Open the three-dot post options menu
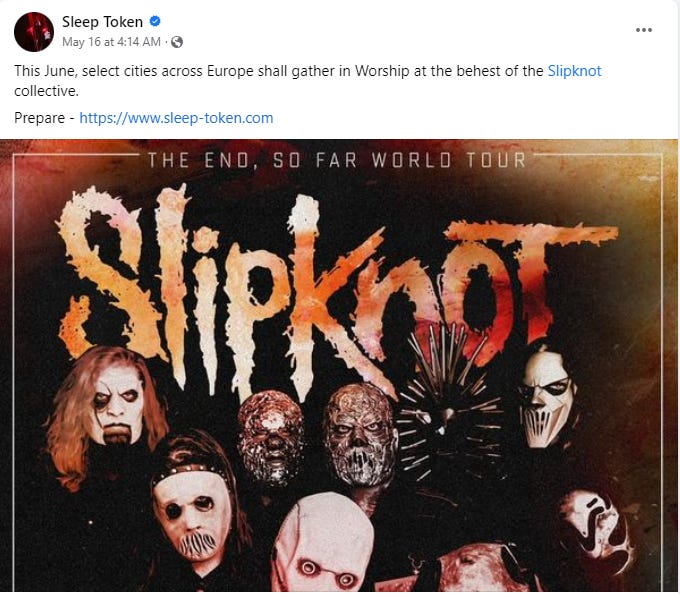Viewport: 680px width, 594px height. (644, 30)
